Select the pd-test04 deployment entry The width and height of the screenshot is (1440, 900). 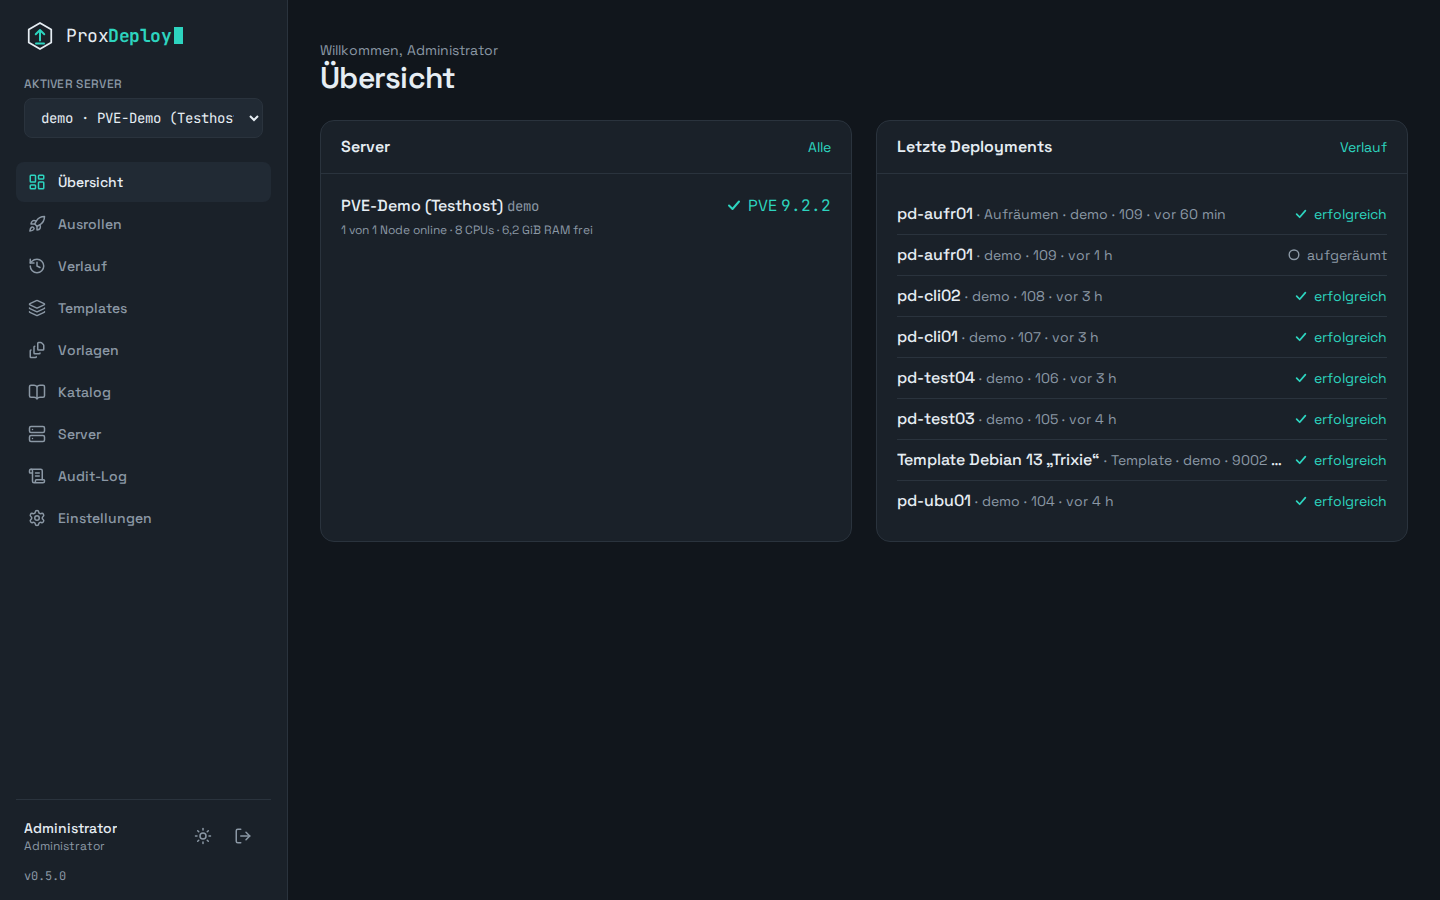coord(1142,378)
